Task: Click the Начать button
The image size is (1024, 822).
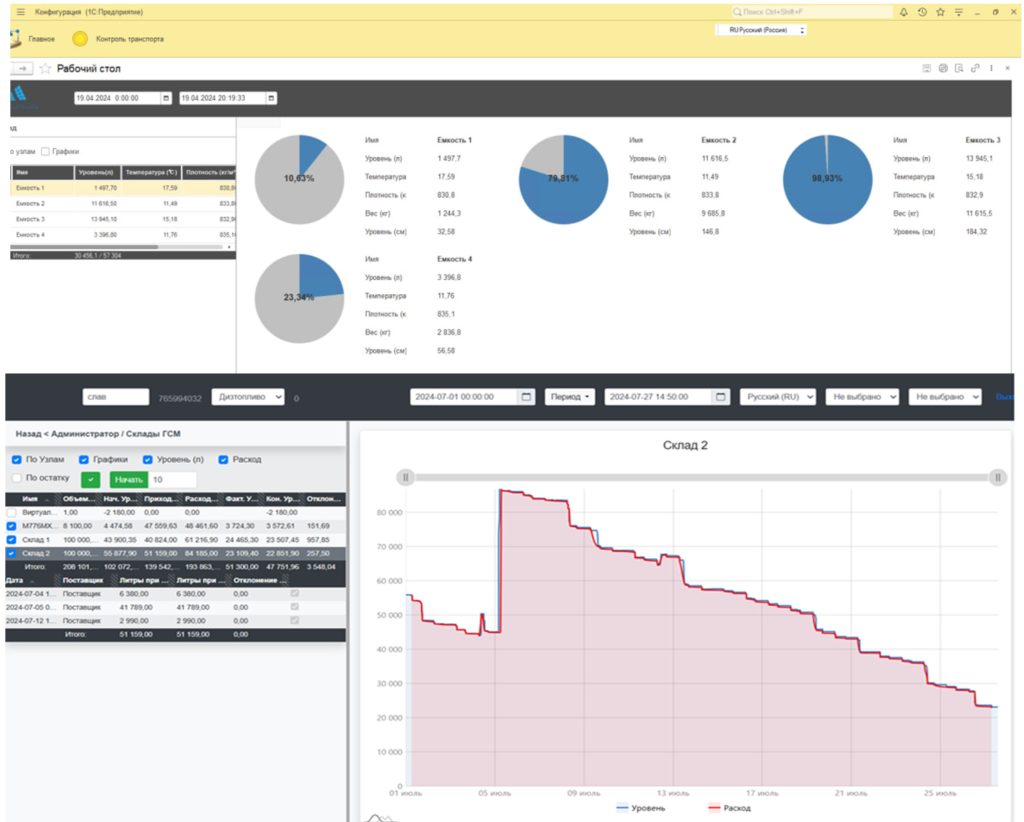Action: (x=129, y=480)
